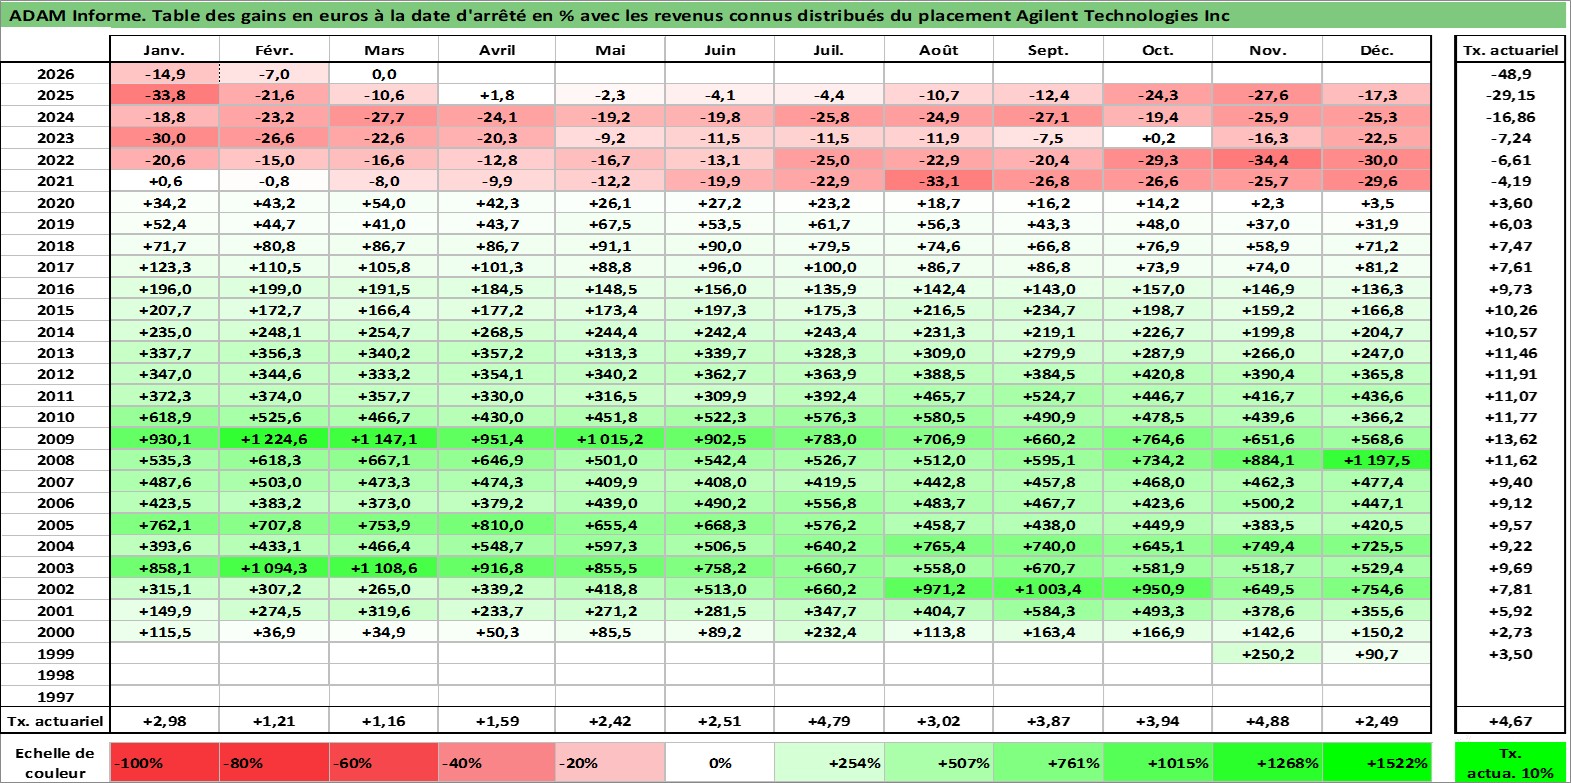Select cell +0,2 for Oct. 2023

[1157, 138]
